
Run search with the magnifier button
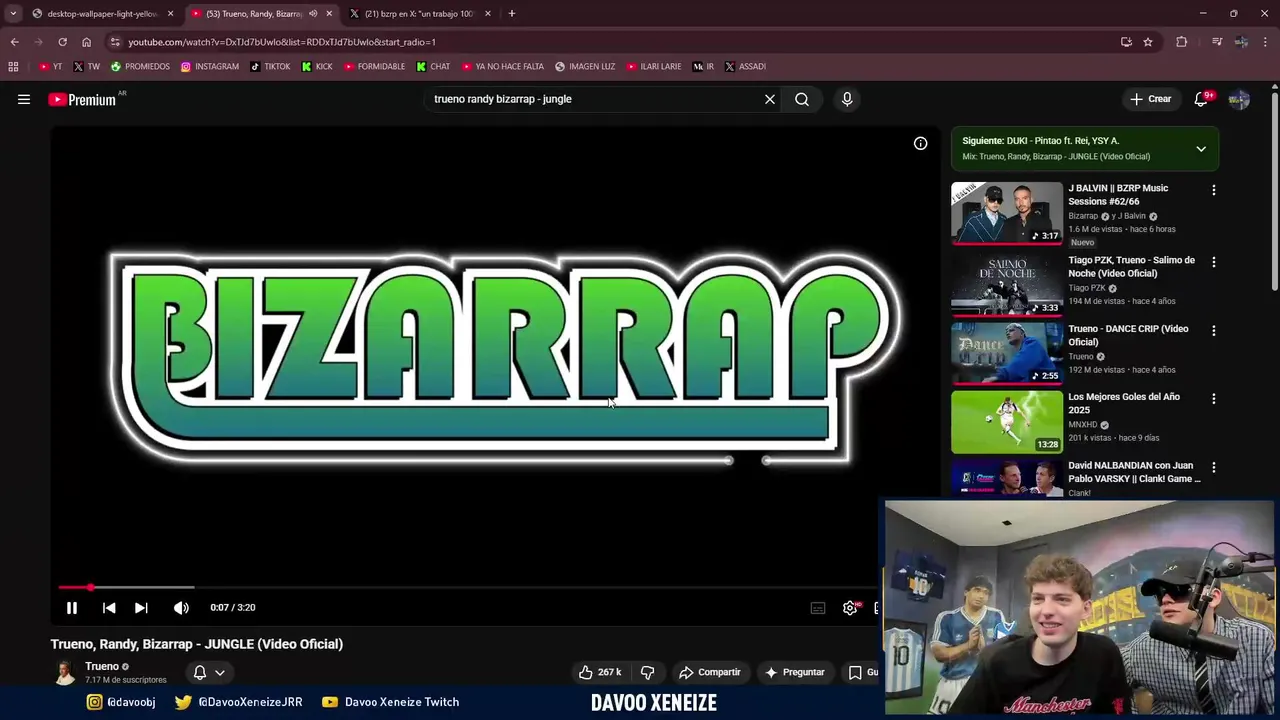click(x=802, y=99)
